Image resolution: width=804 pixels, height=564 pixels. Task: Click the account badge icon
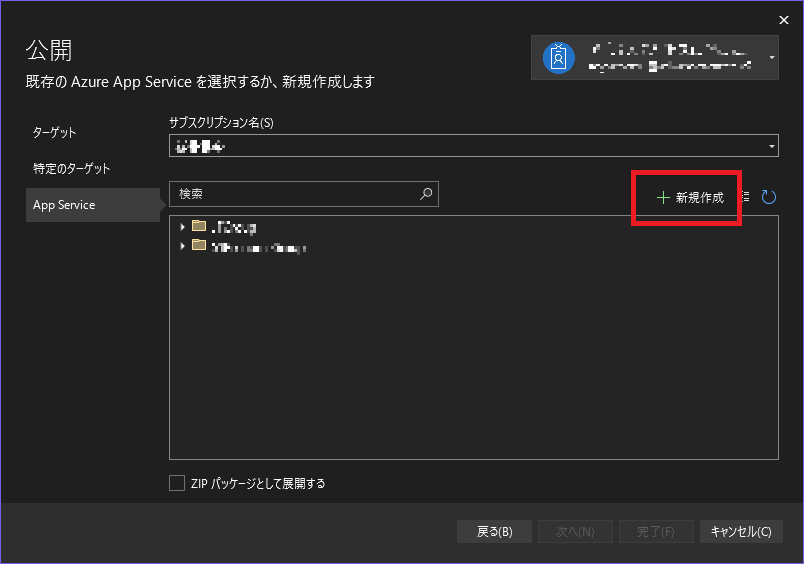(x=558, y=57)
